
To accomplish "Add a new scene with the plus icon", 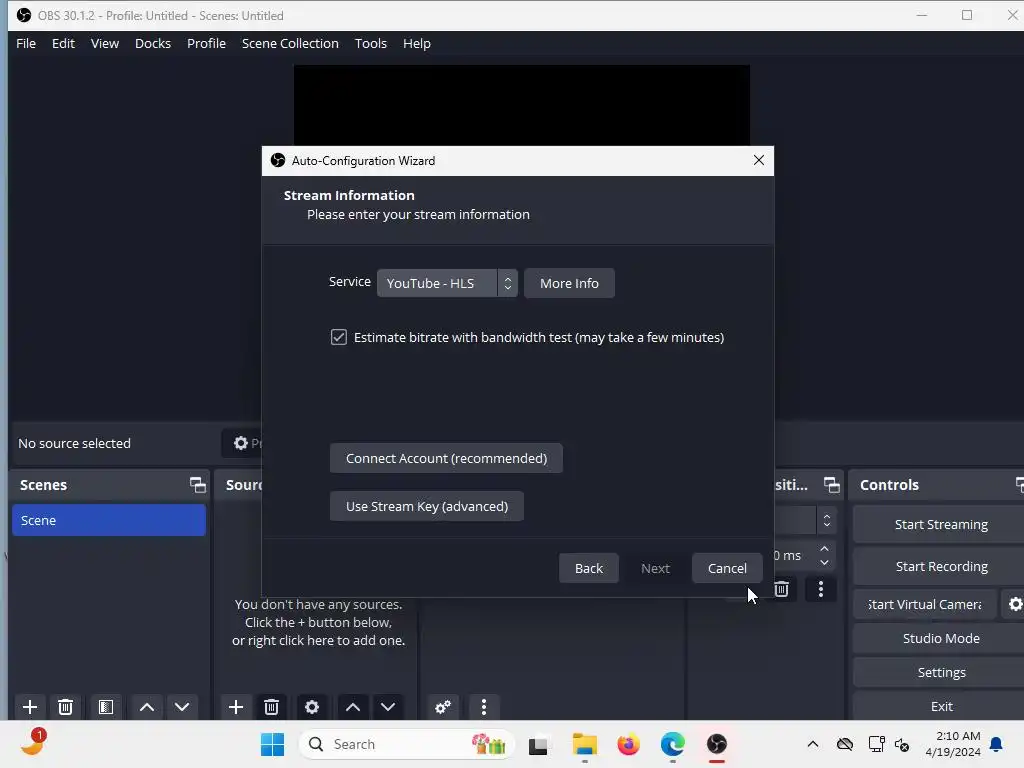I will [x=29, y=707].
